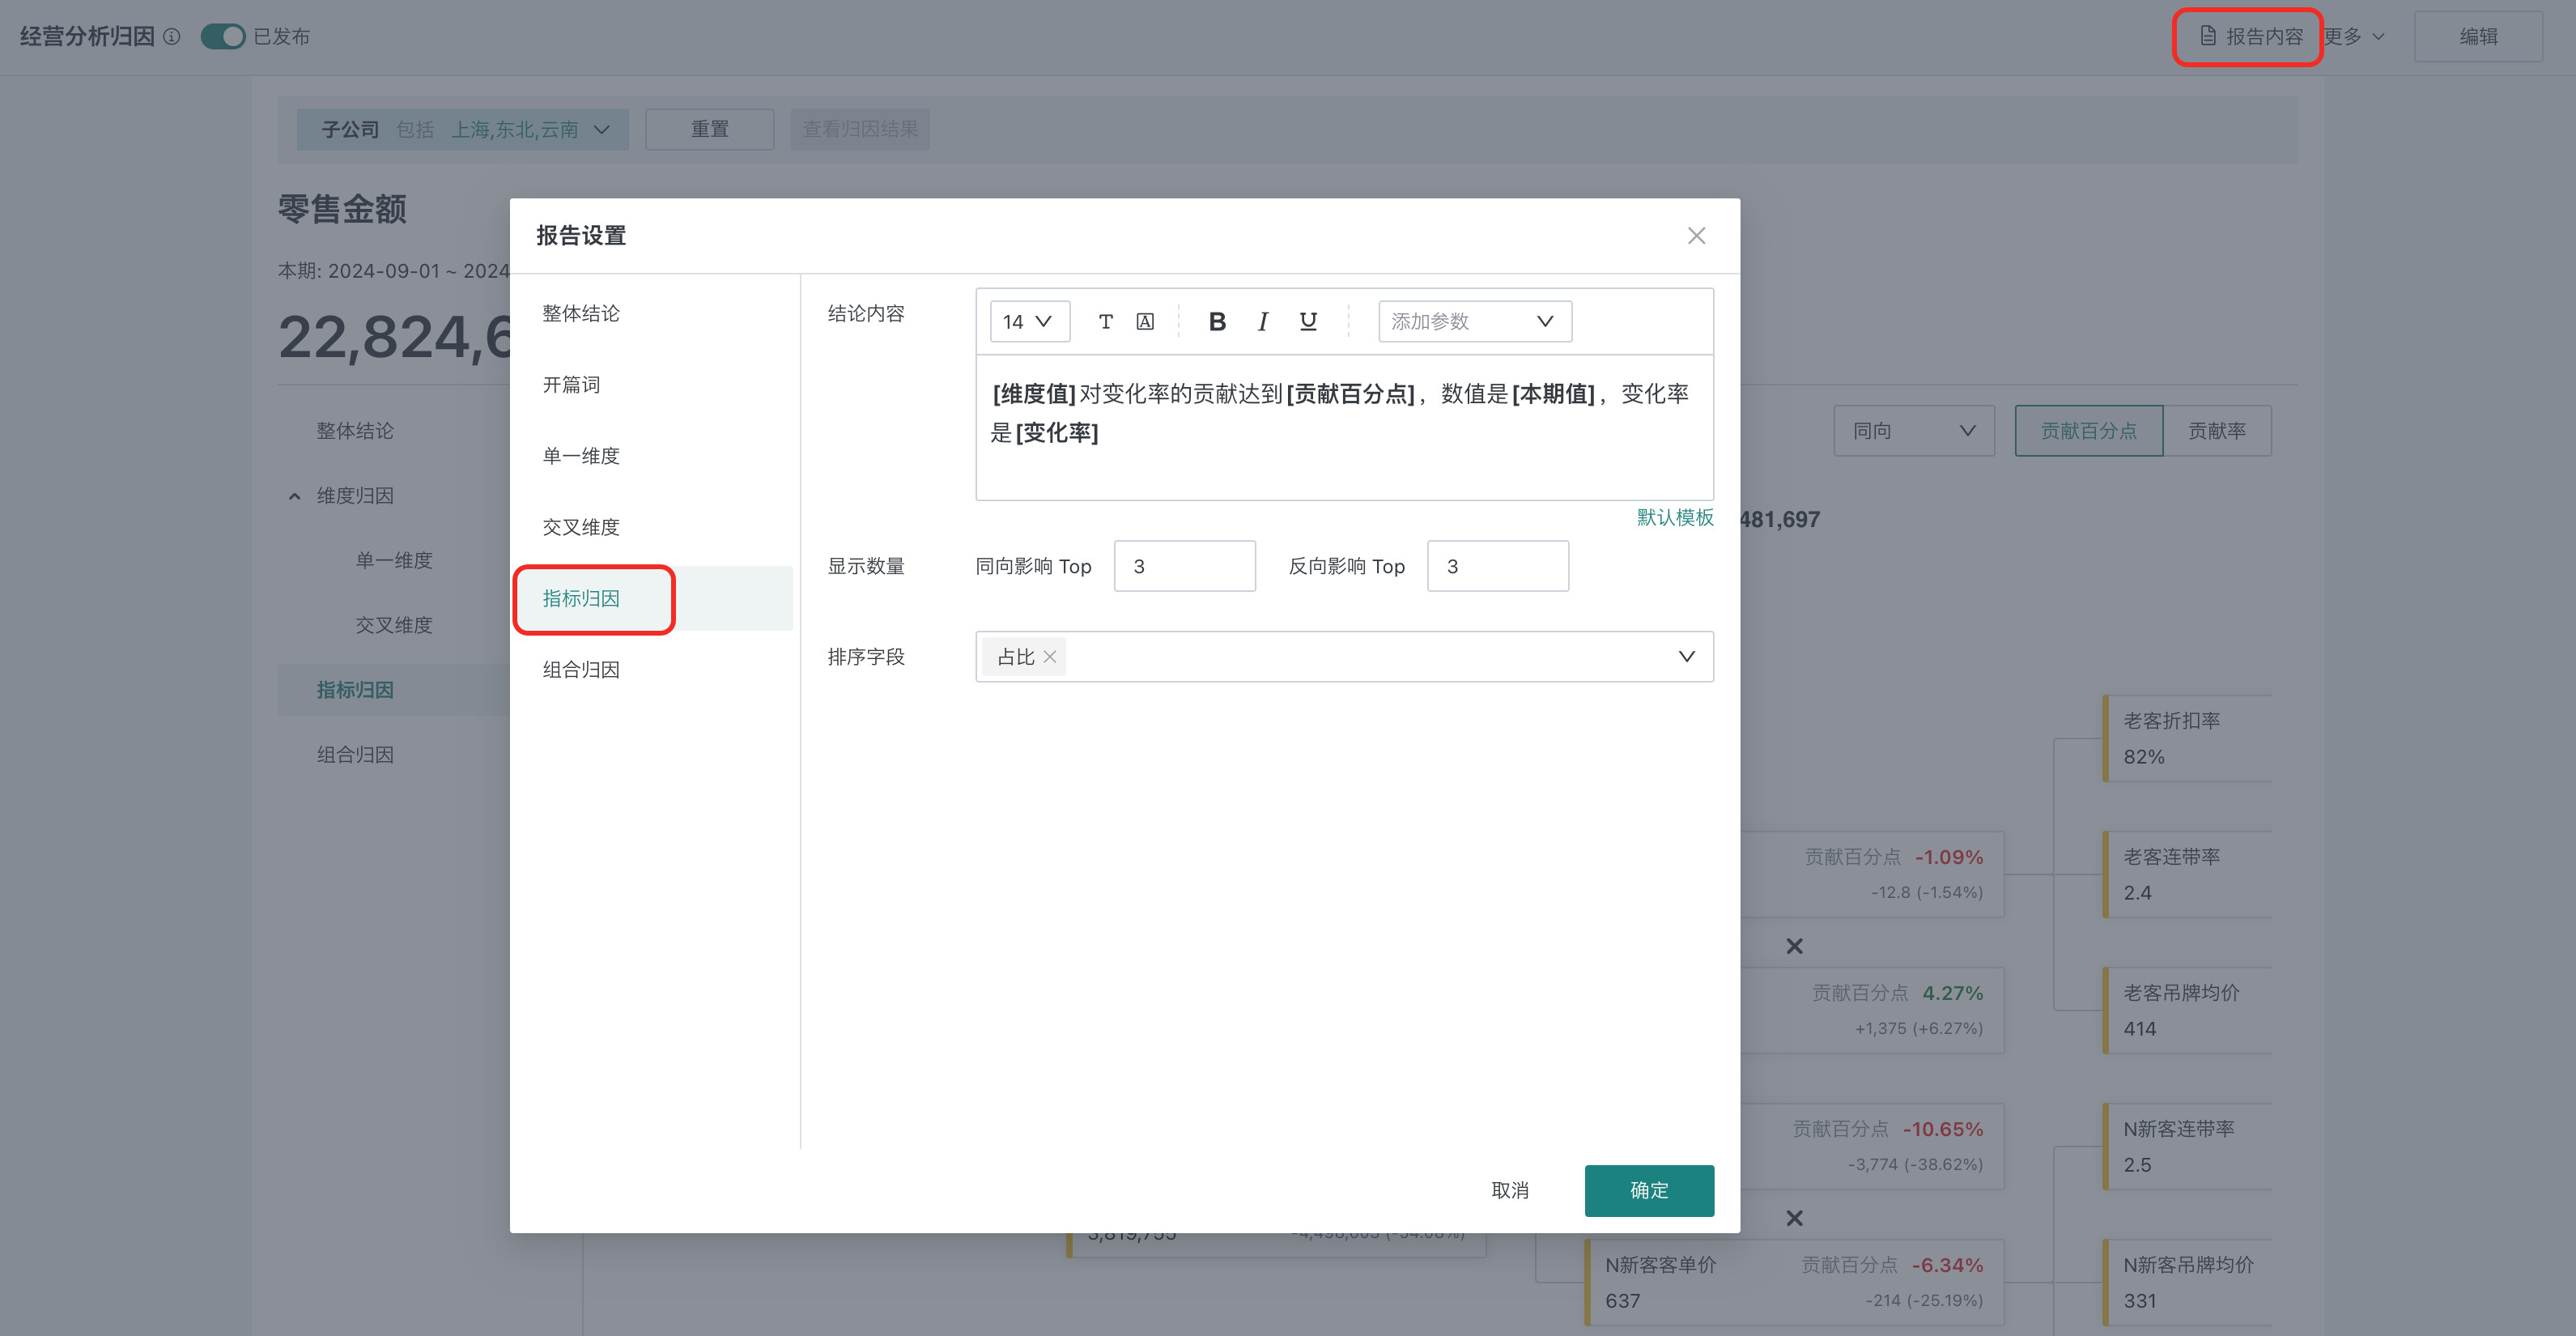Open the 添加参数 dropdown
Screen dimensions: 2576x1336
pos(1475,321)
